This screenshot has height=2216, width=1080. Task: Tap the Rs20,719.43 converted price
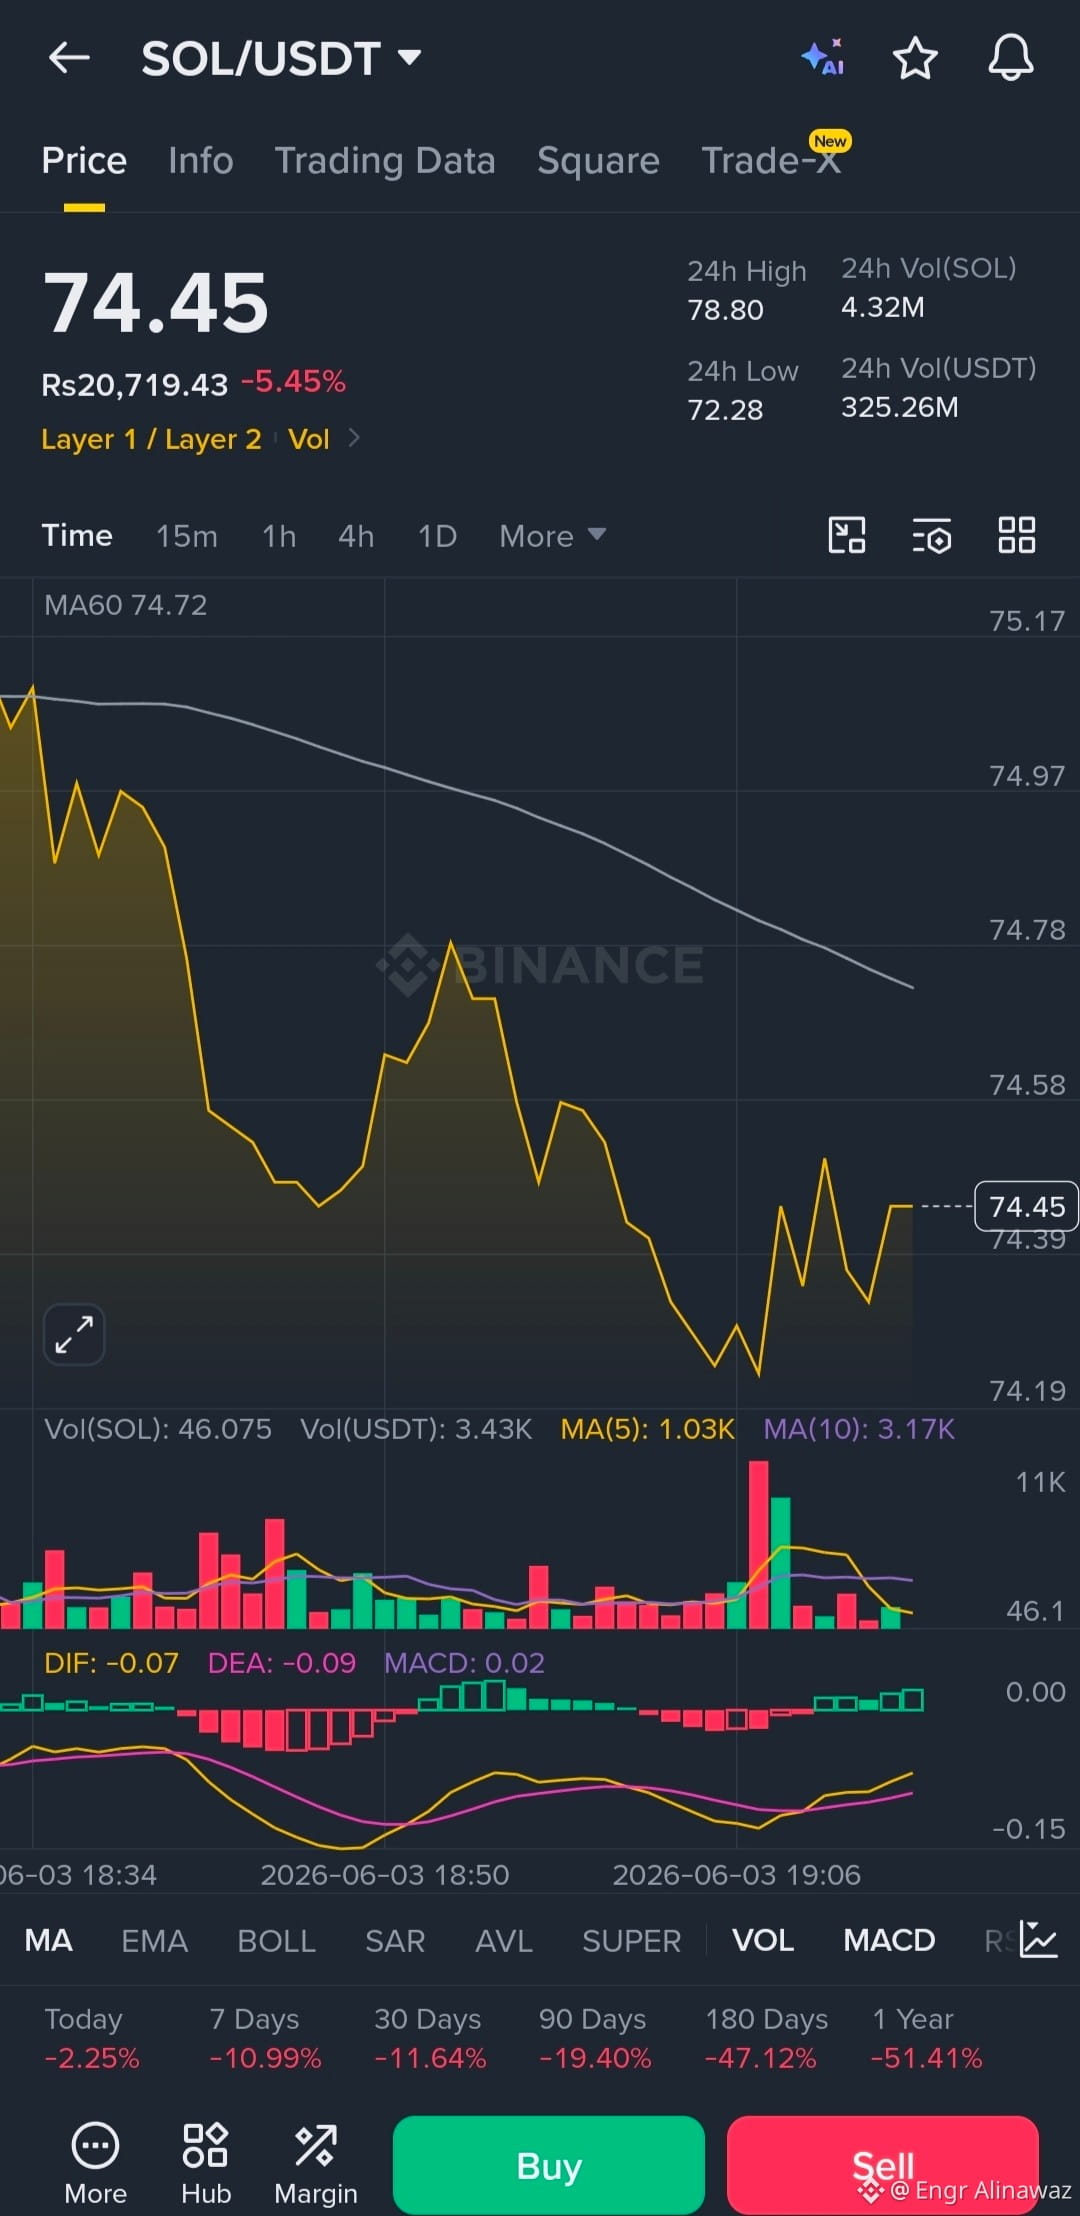[135, 384]
